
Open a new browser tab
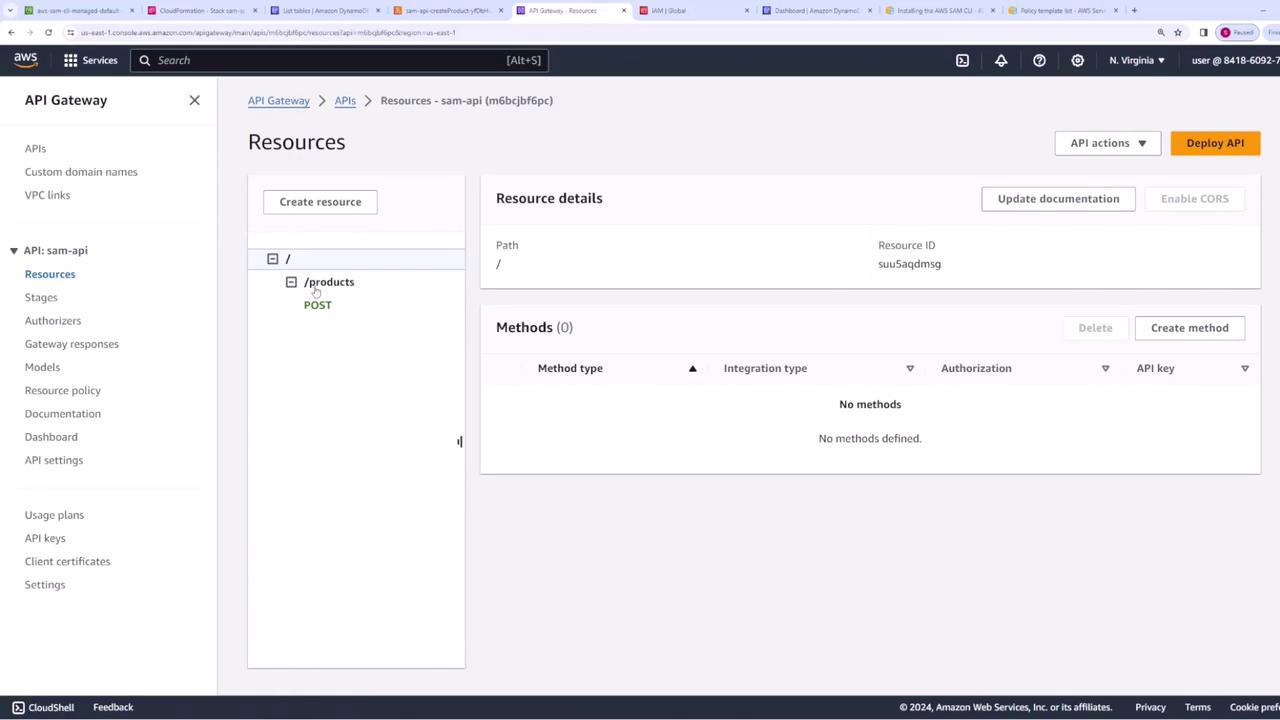(1134, 10)
